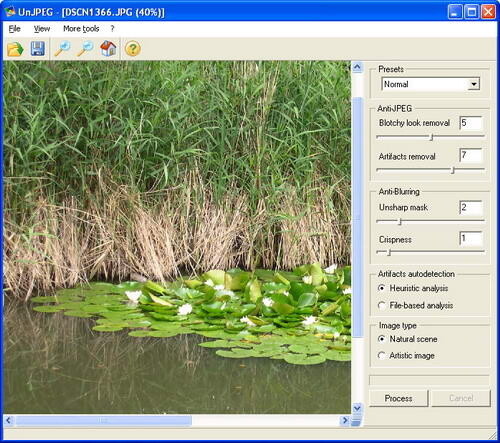Click the save floppy disk icon

point(38,49)
